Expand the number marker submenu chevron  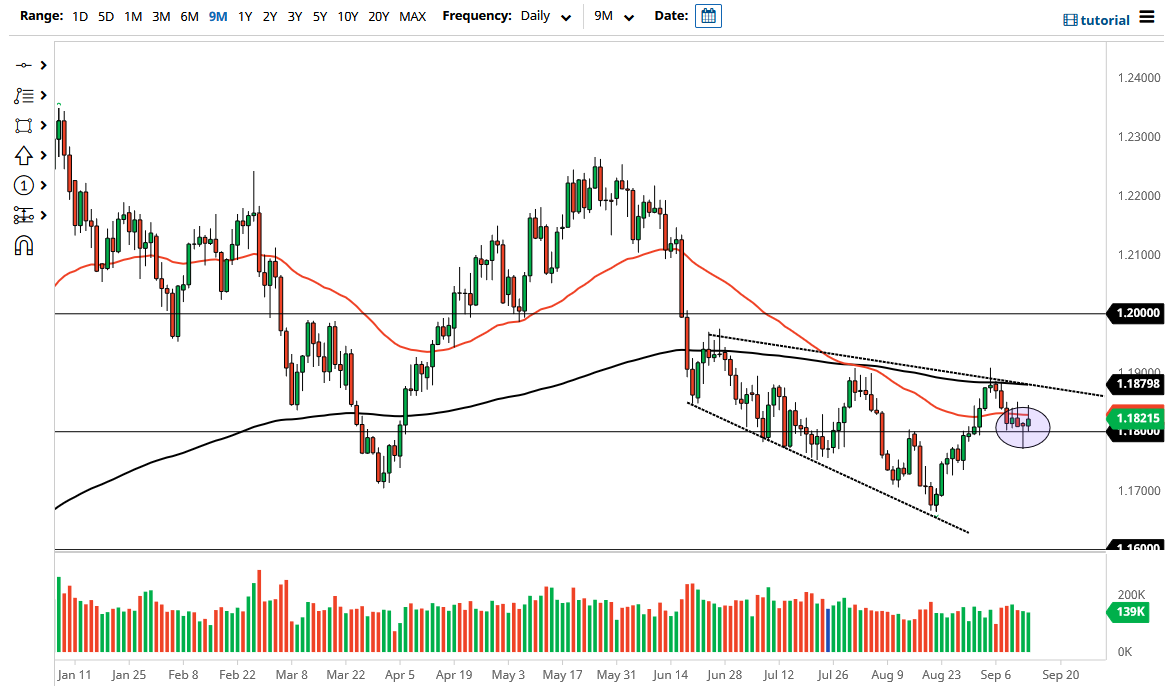click(x=43, y=185)
